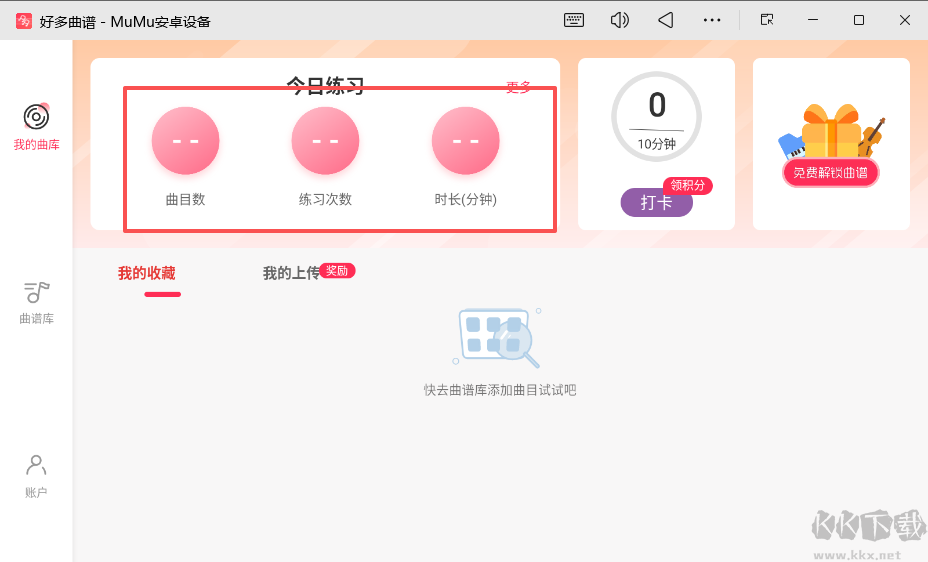Click the 今日练习 heading
Screen dimensions: 928x562
[x=325, y=86]
